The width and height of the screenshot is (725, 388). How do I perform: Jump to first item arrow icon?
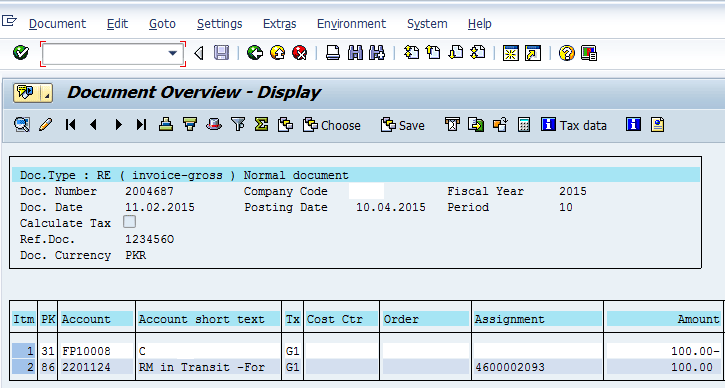(70, 124)
